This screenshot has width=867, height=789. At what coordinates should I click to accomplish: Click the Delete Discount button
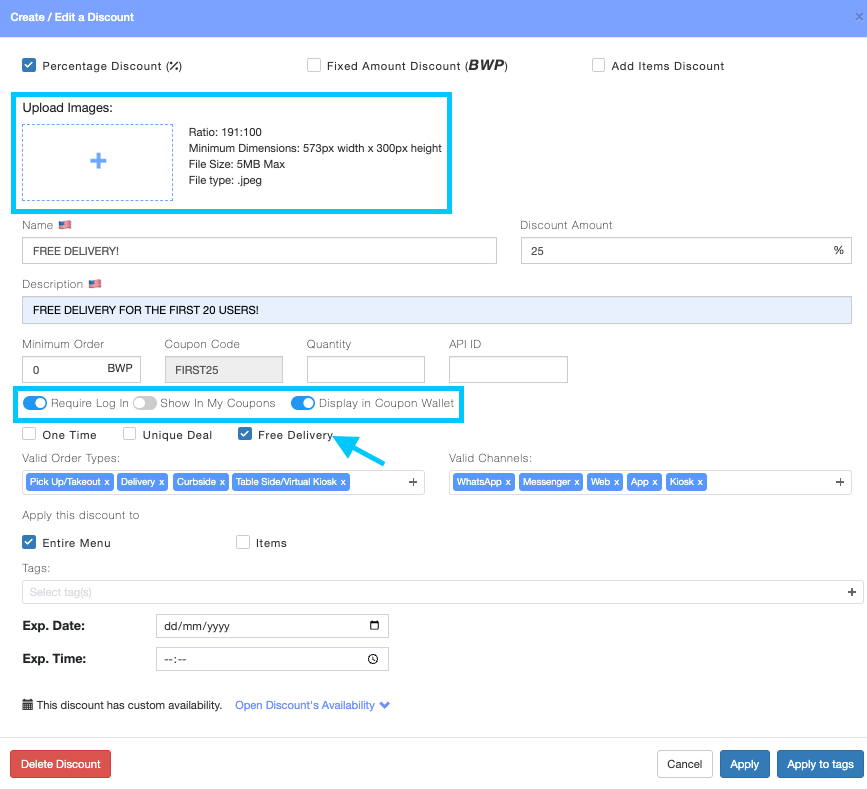click(x=60, y=764)
